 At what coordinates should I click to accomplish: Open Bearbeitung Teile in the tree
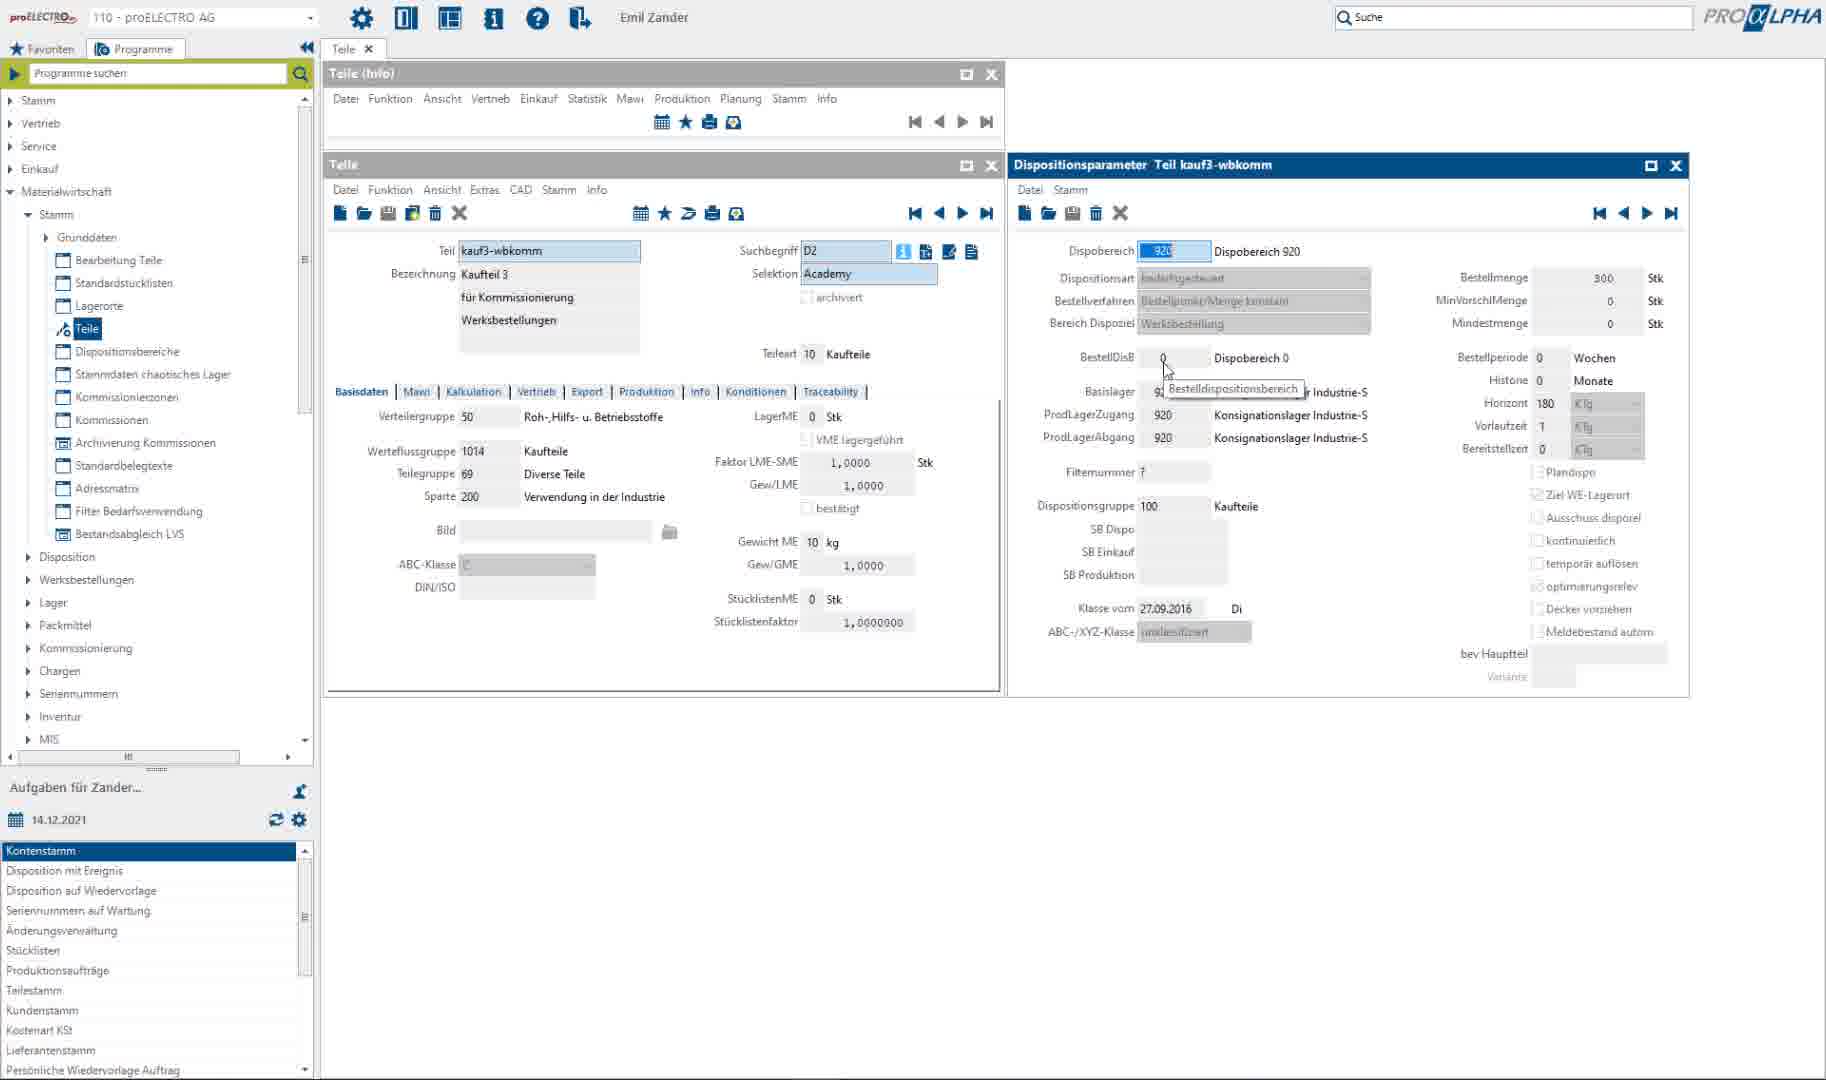118,260
